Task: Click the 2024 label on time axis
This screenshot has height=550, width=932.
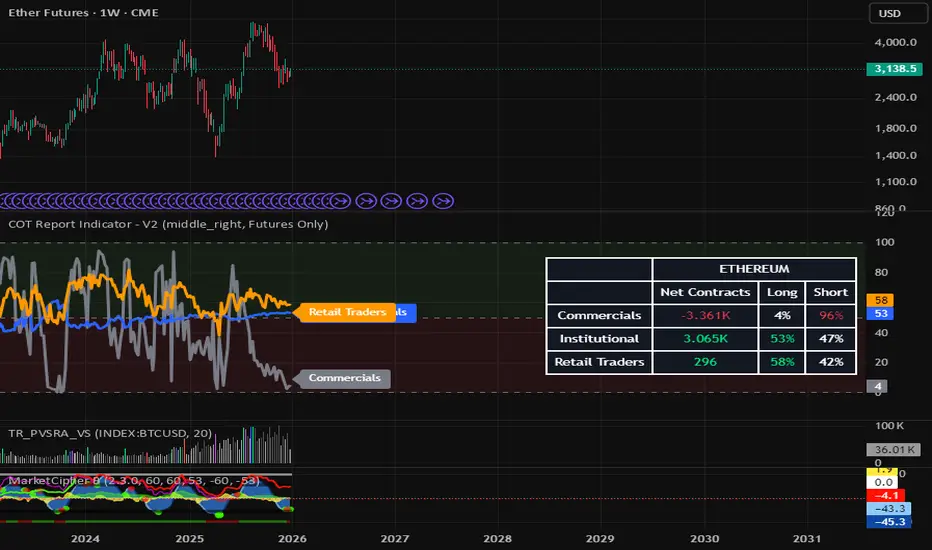Action: 85,539
